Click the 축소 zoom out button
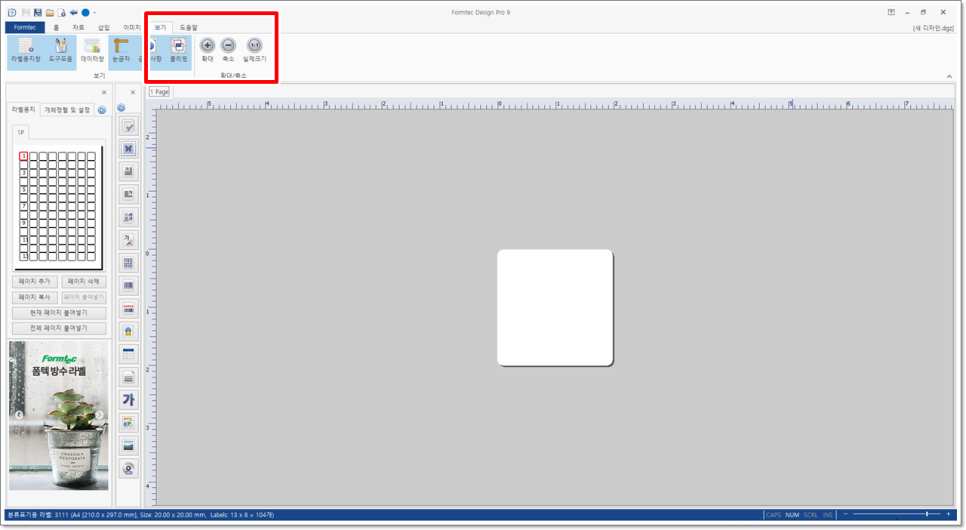966x530 pixels. (x=229, y=50)
